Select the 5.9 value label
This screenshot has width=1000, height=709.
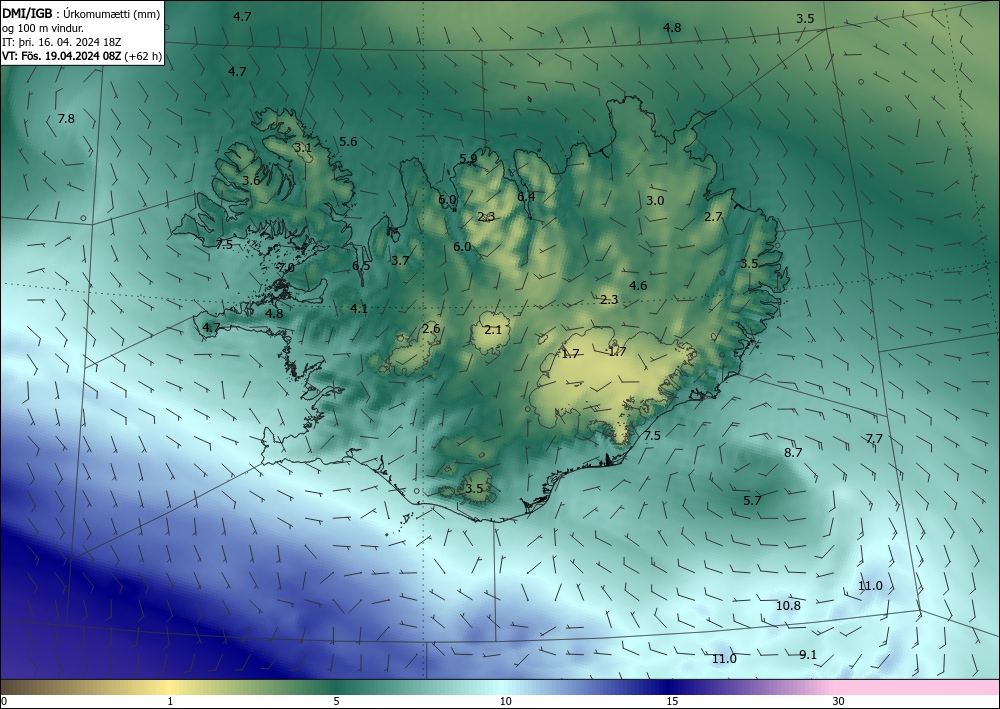468,159
